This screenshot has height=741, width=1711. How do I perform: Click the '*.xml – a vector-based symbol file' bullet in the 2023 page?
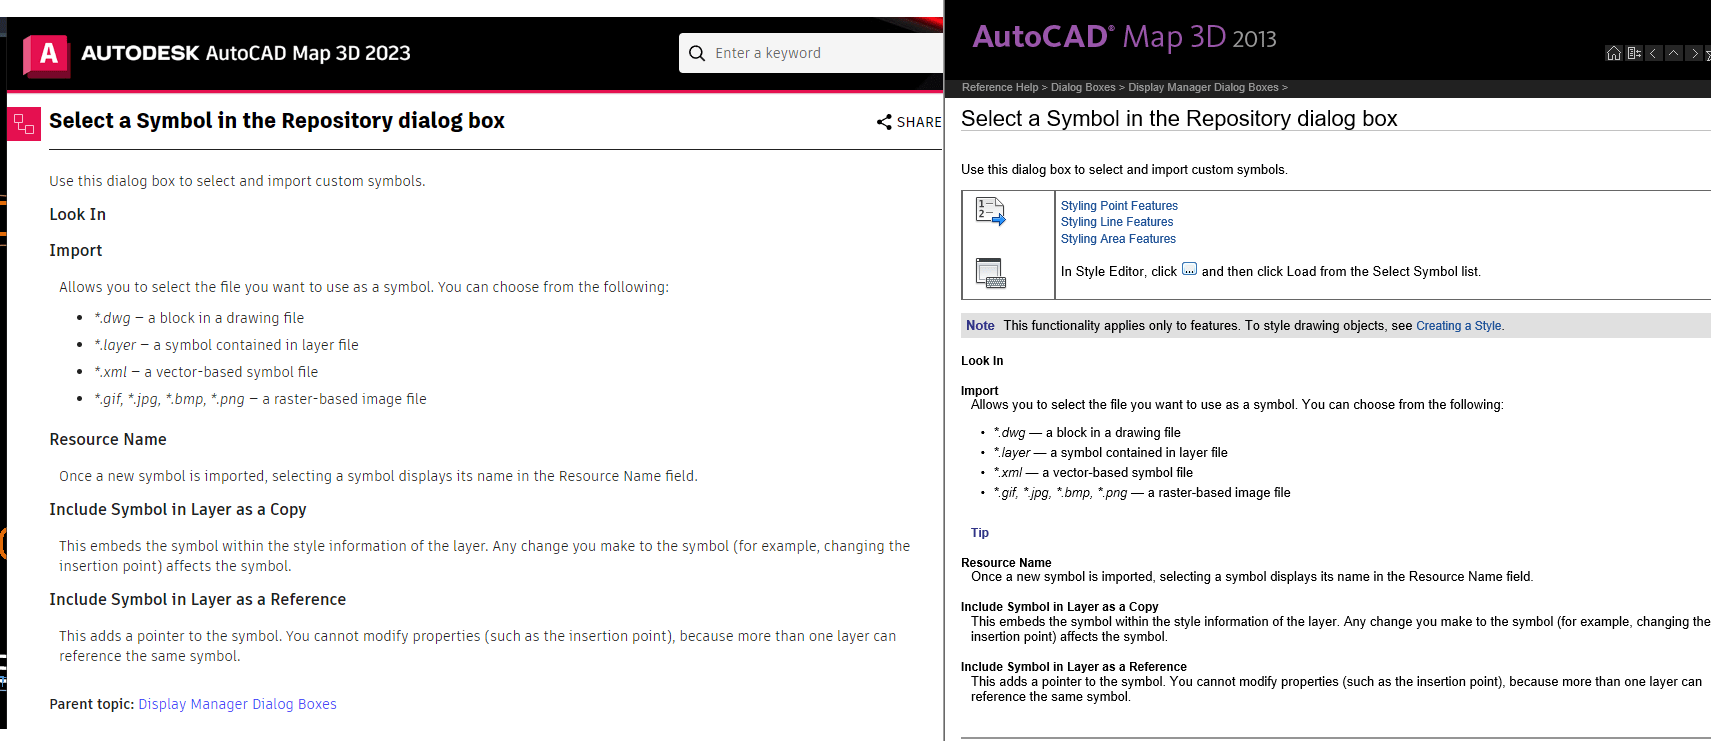[x=206, y=372]
